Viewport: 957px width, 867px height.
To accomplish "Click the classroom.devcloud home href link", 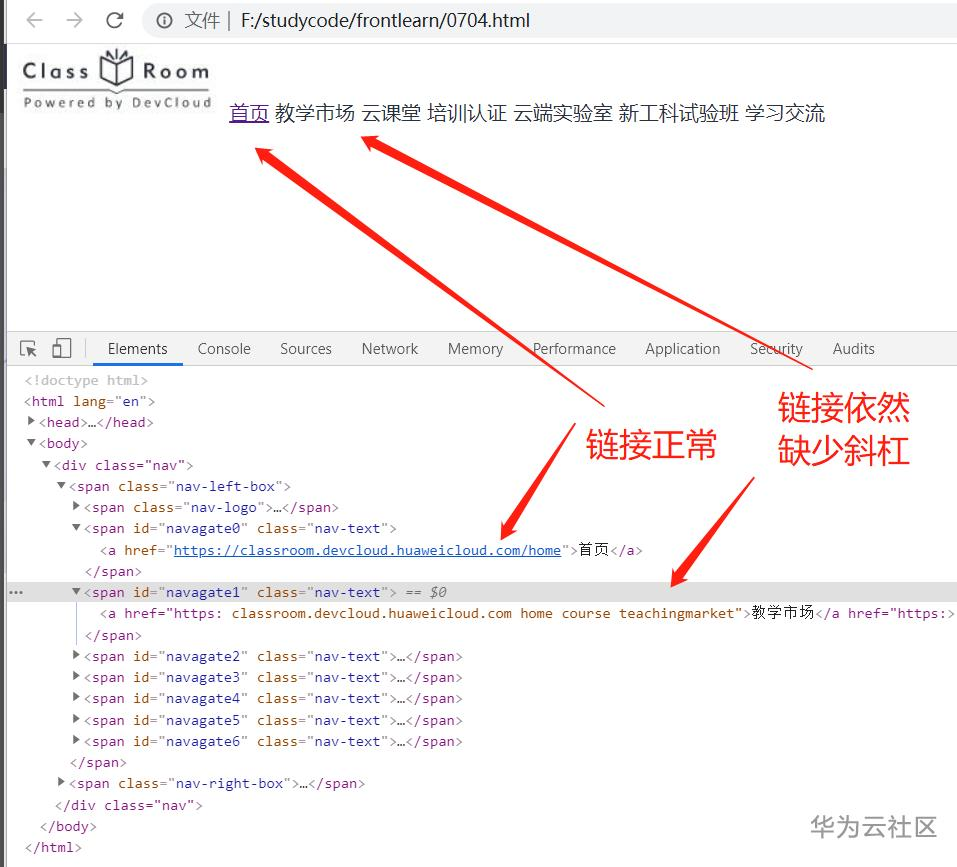I will click(x=367, y=550).
